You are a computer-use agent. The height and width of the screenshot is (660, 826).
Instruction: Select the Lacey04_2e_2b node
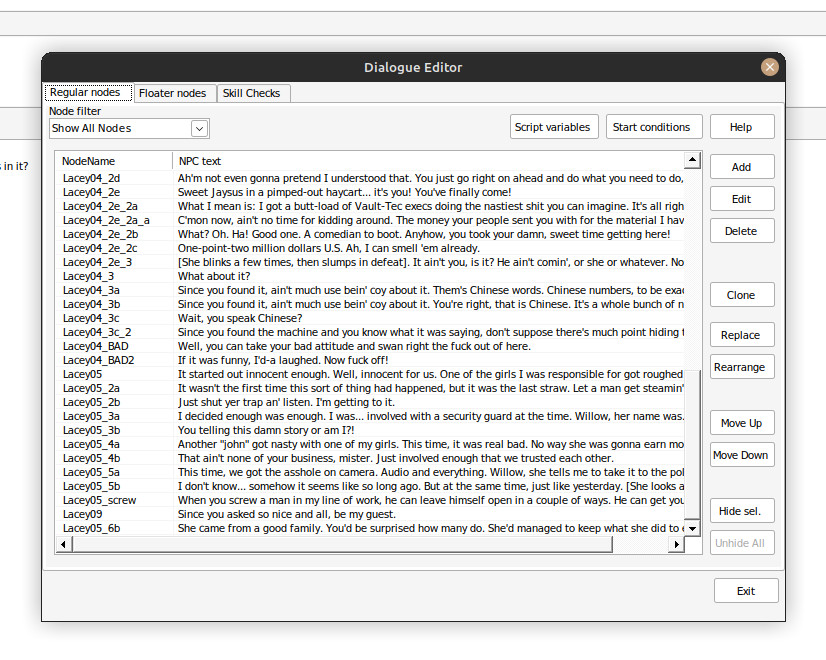[370, 234]
